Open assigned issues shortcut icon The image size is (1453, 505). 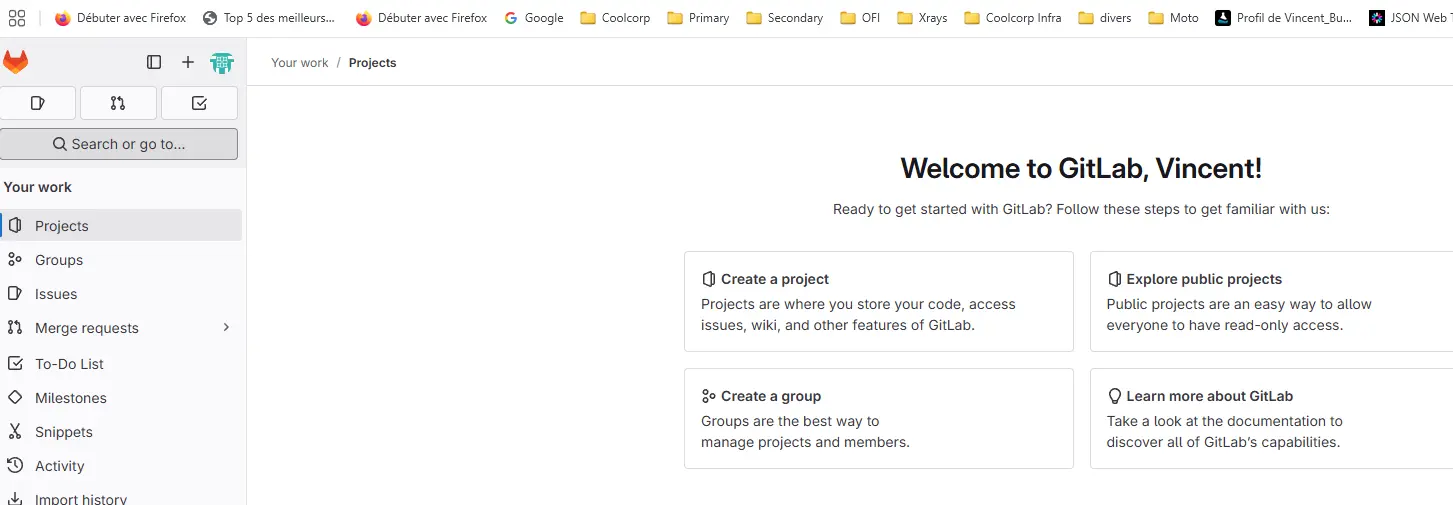tap(38, 103)
